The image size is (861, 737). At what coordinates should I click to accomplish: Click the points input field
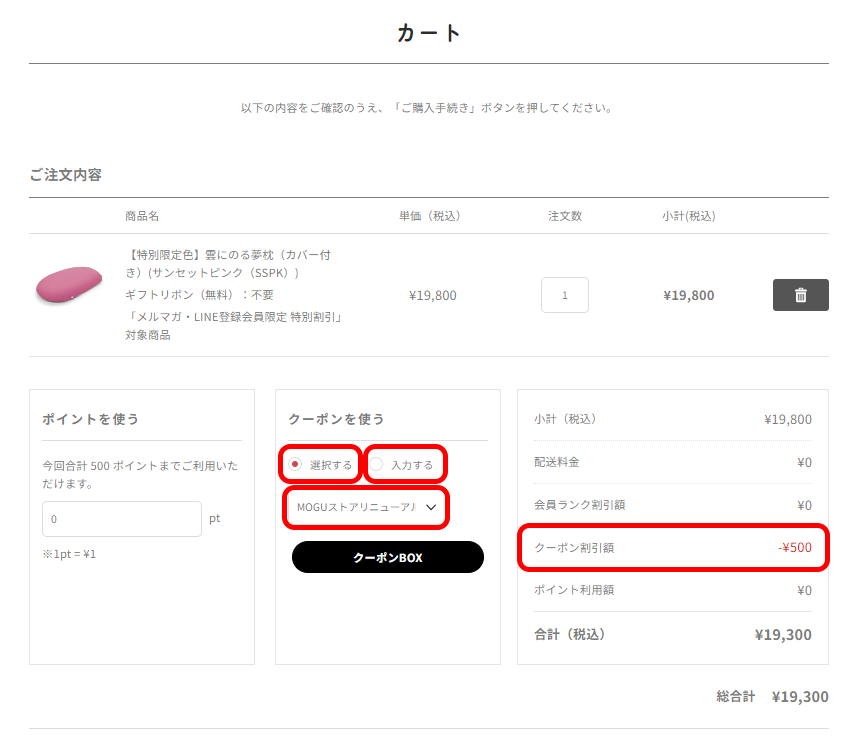[122, 519]
